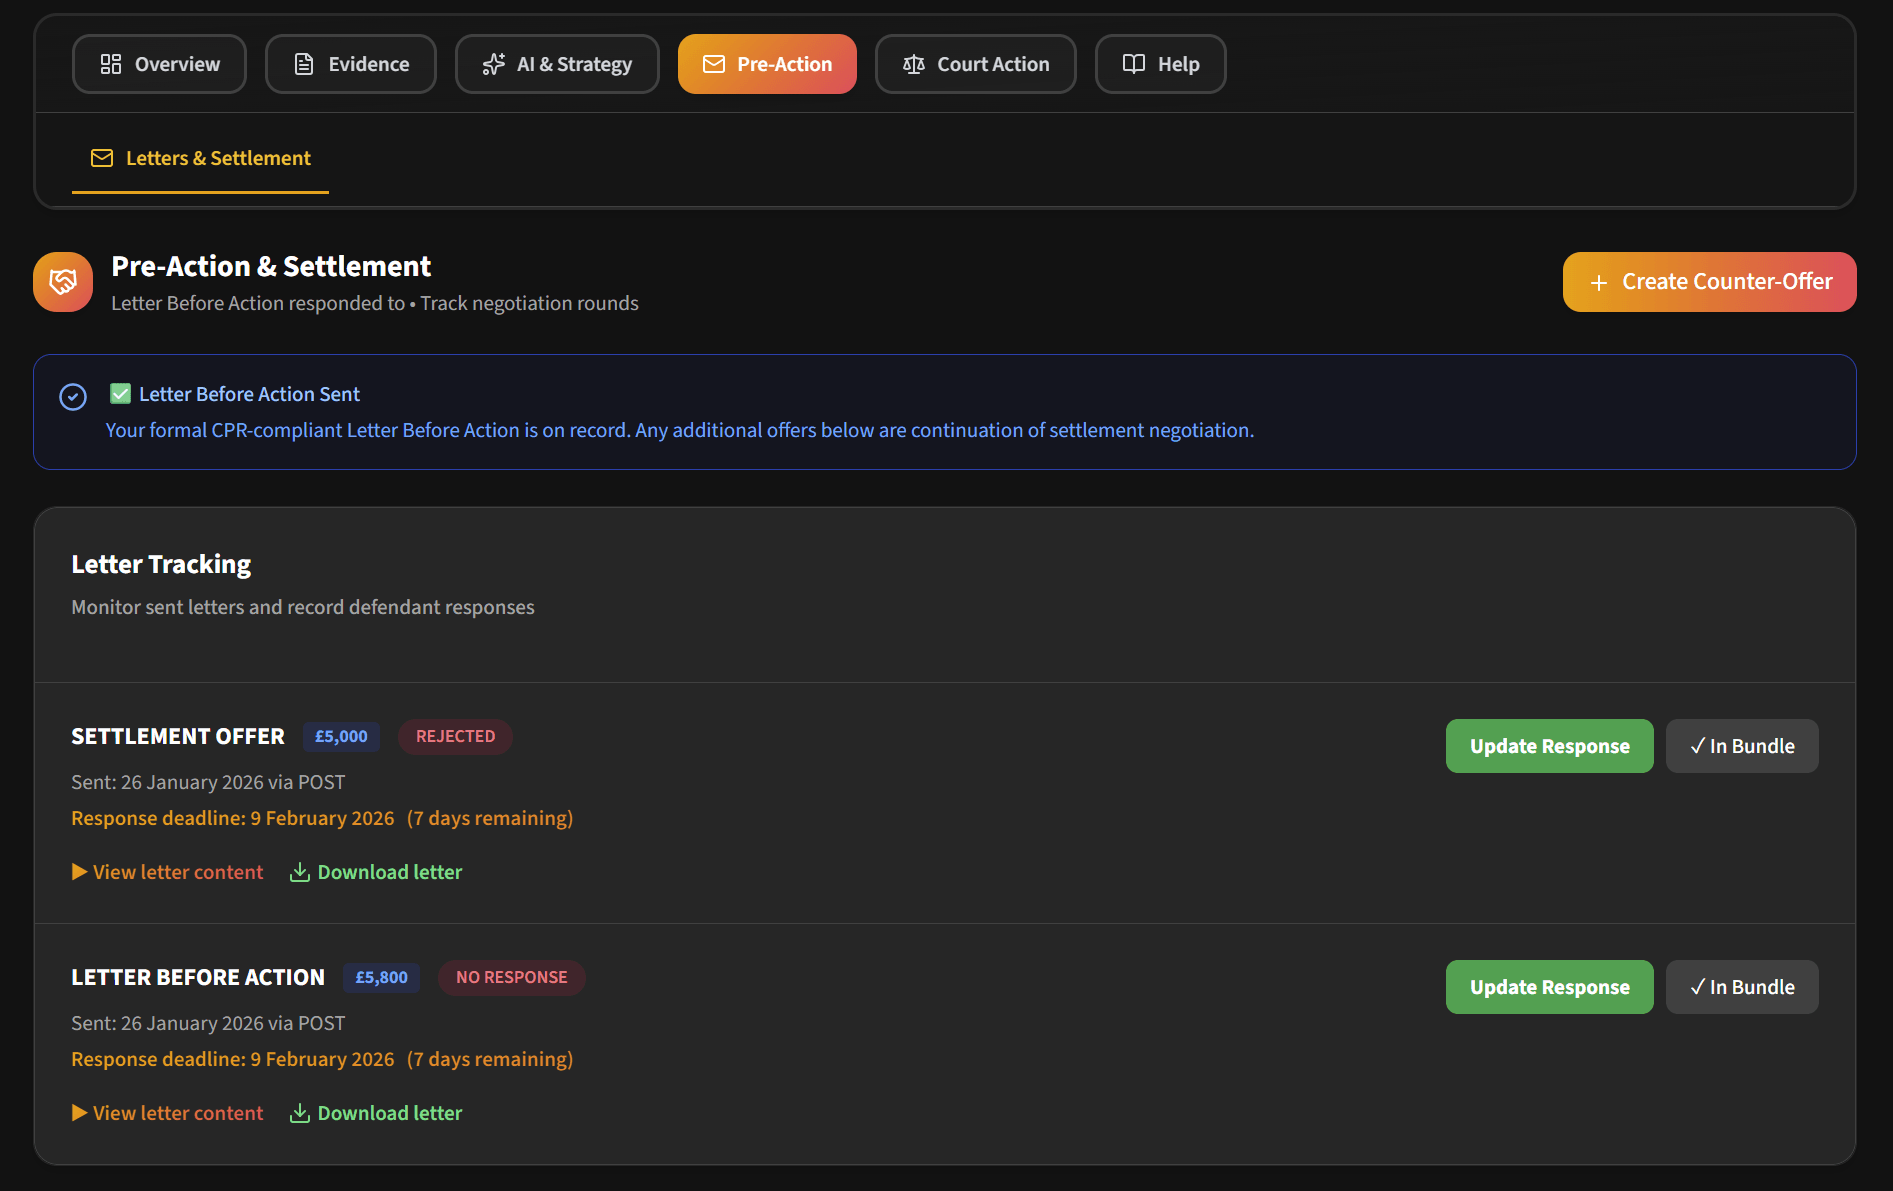
Task: Toggle the green Letter Before Action Sent checkbox
Action: click(121, 394)
